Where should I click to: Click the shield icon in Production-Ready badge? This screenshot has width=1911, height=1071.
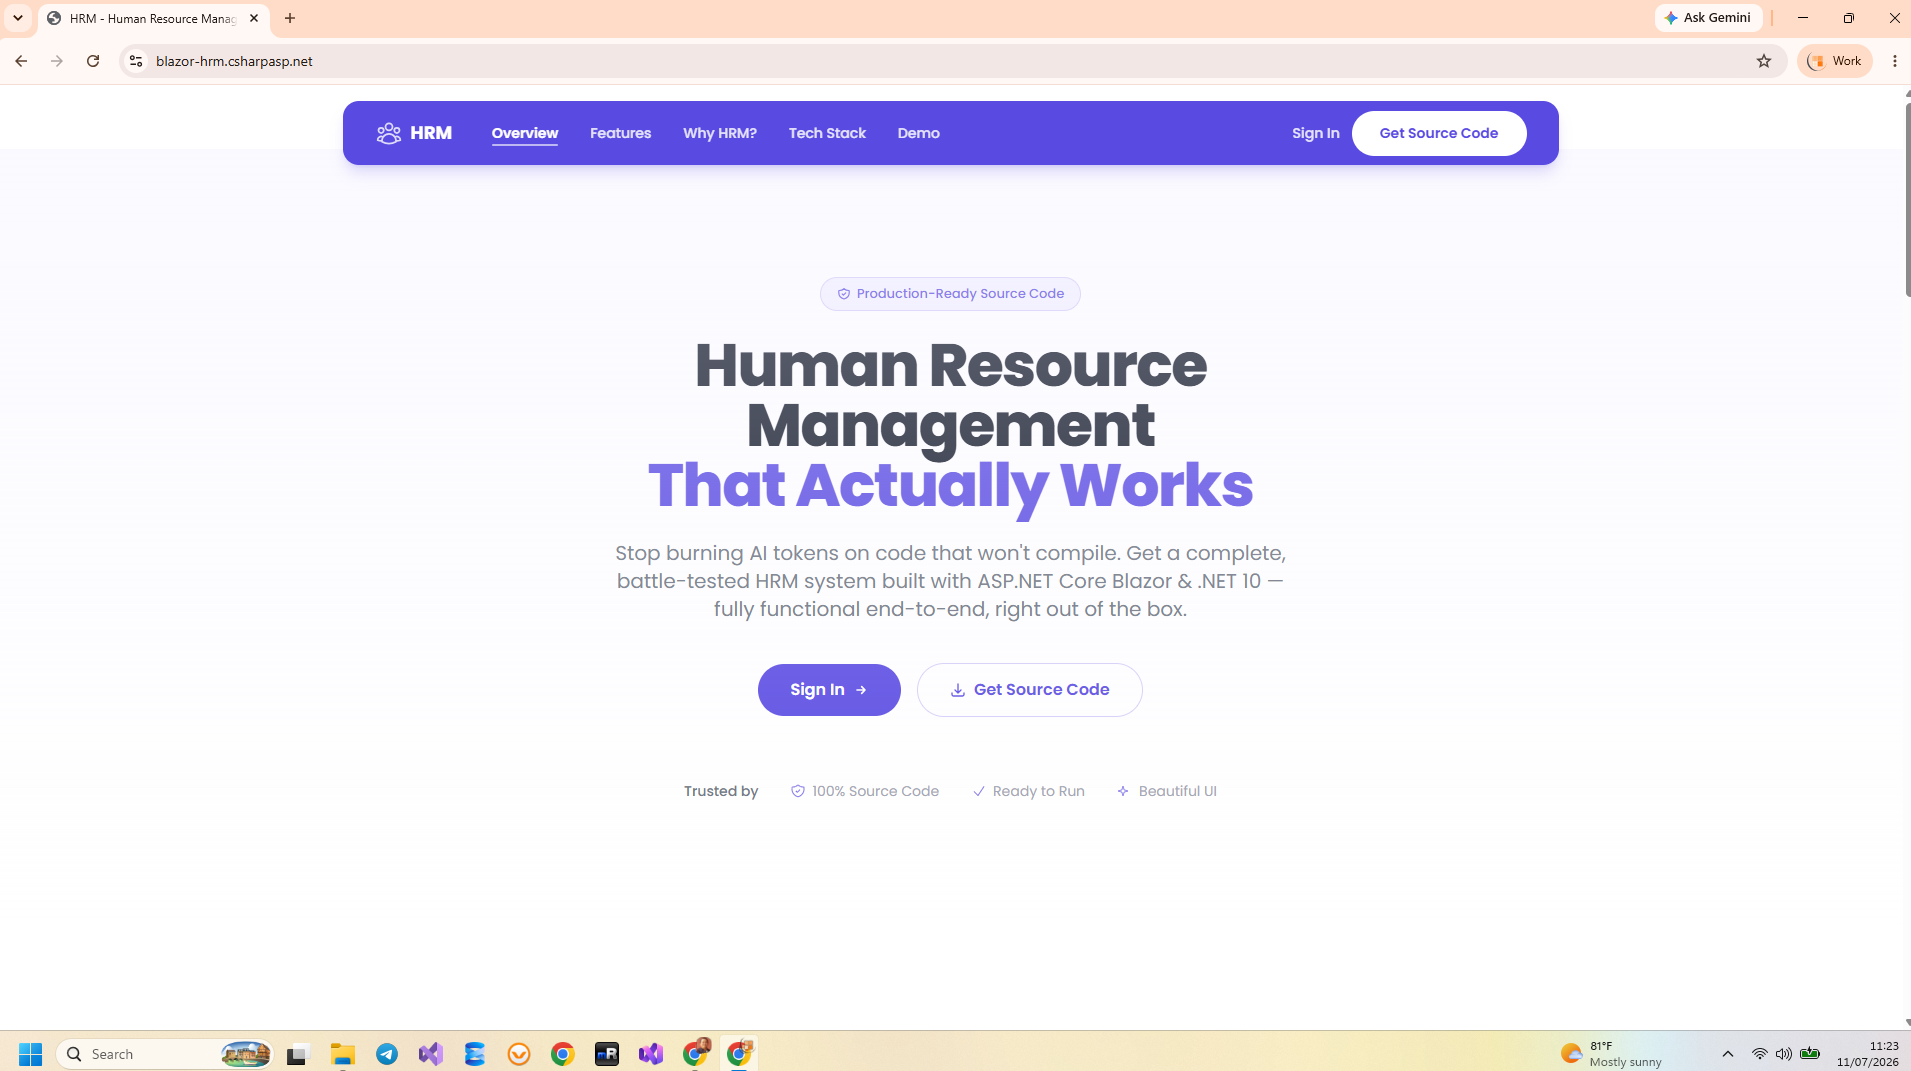pos(844,294)
